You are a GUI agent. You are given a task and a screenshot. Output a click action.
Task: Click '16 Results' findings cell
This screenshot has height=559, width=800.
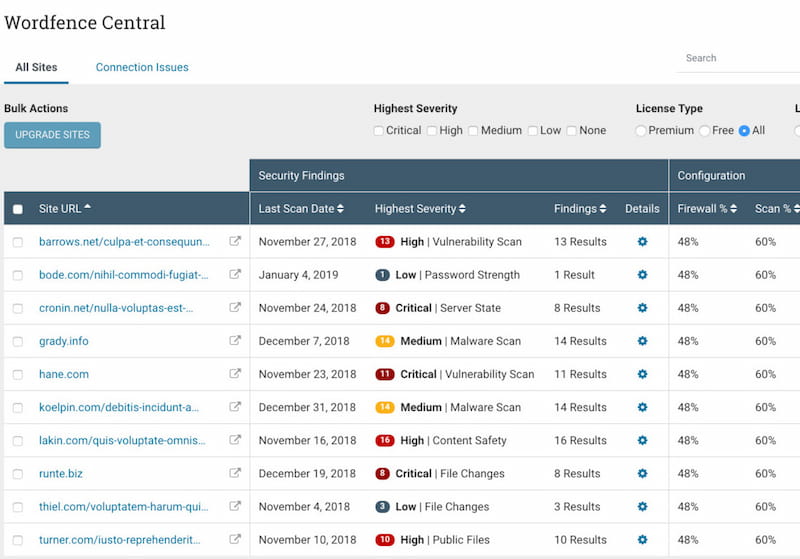tap(580, 441)
